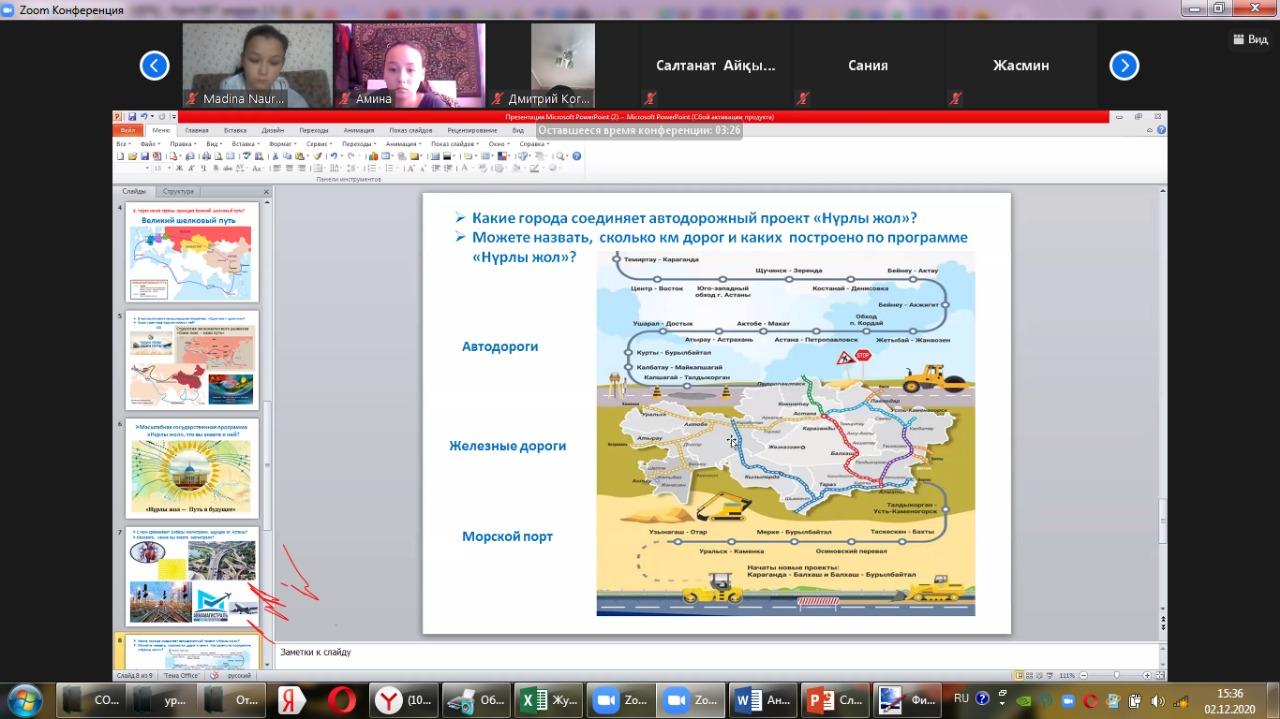Expand the 'Формат' dropdown menu

pyautogui.click(x=282, y=144)
